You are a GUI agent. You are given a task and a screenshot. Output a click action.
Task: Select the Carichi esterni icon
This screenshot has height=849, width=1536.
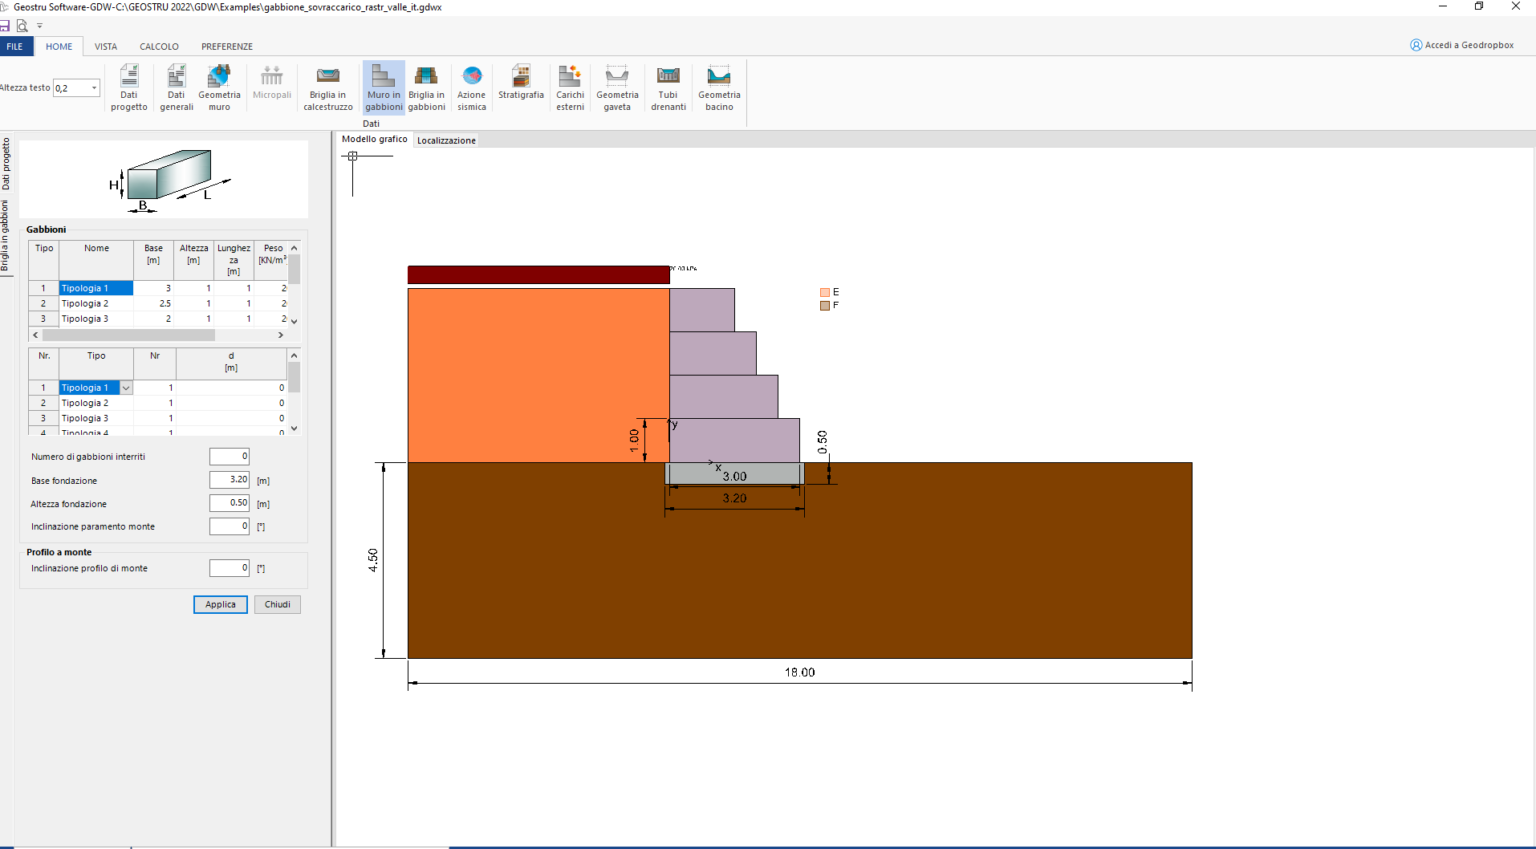point(569,87)
